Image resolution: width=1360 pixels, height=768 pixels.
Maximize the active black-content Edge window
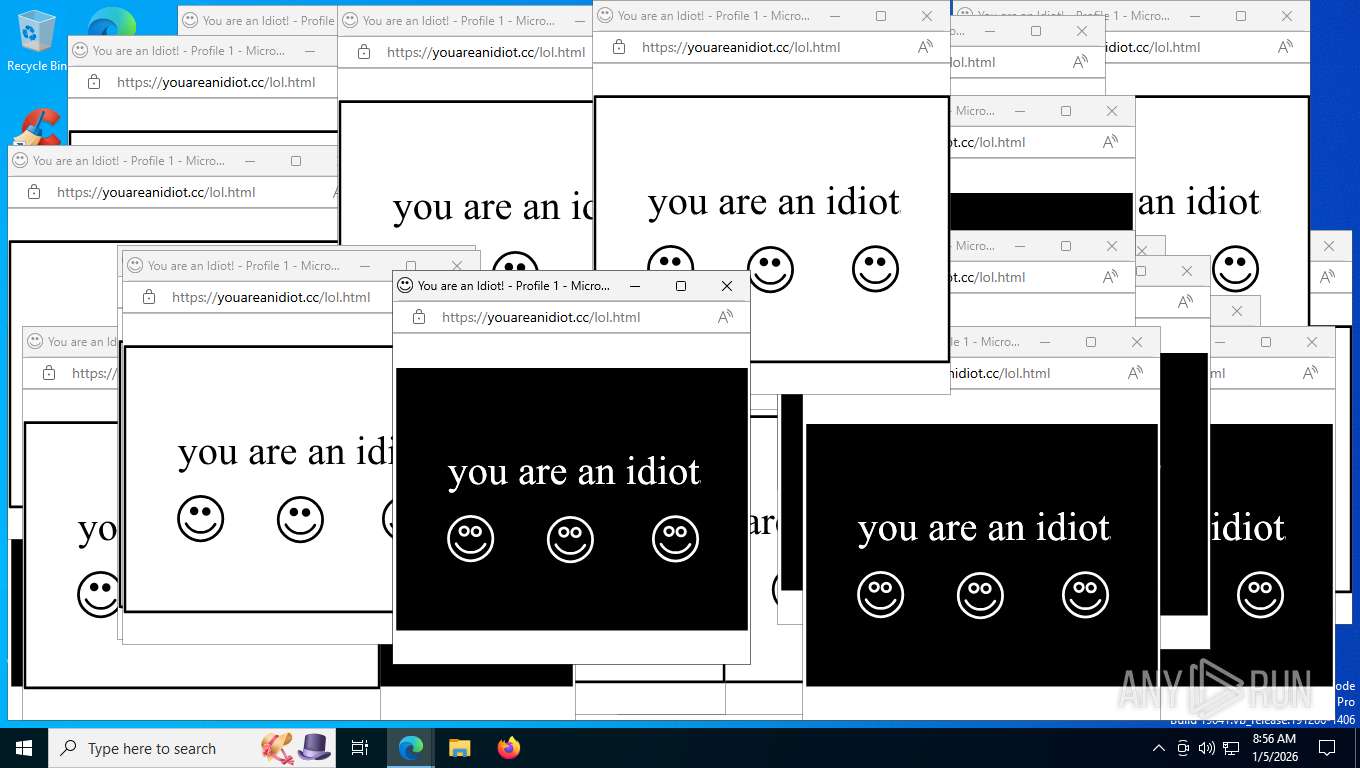[681, 286]
